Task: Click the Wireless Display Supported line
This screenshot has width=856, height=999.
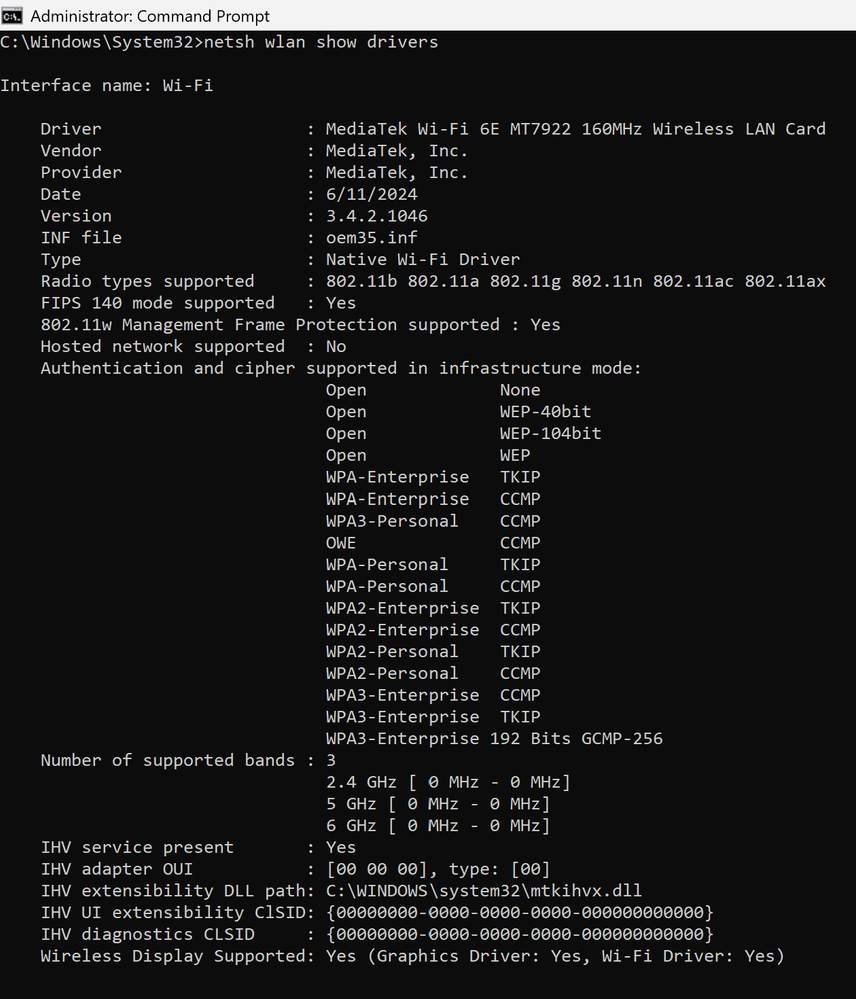Action: (413, 956)
